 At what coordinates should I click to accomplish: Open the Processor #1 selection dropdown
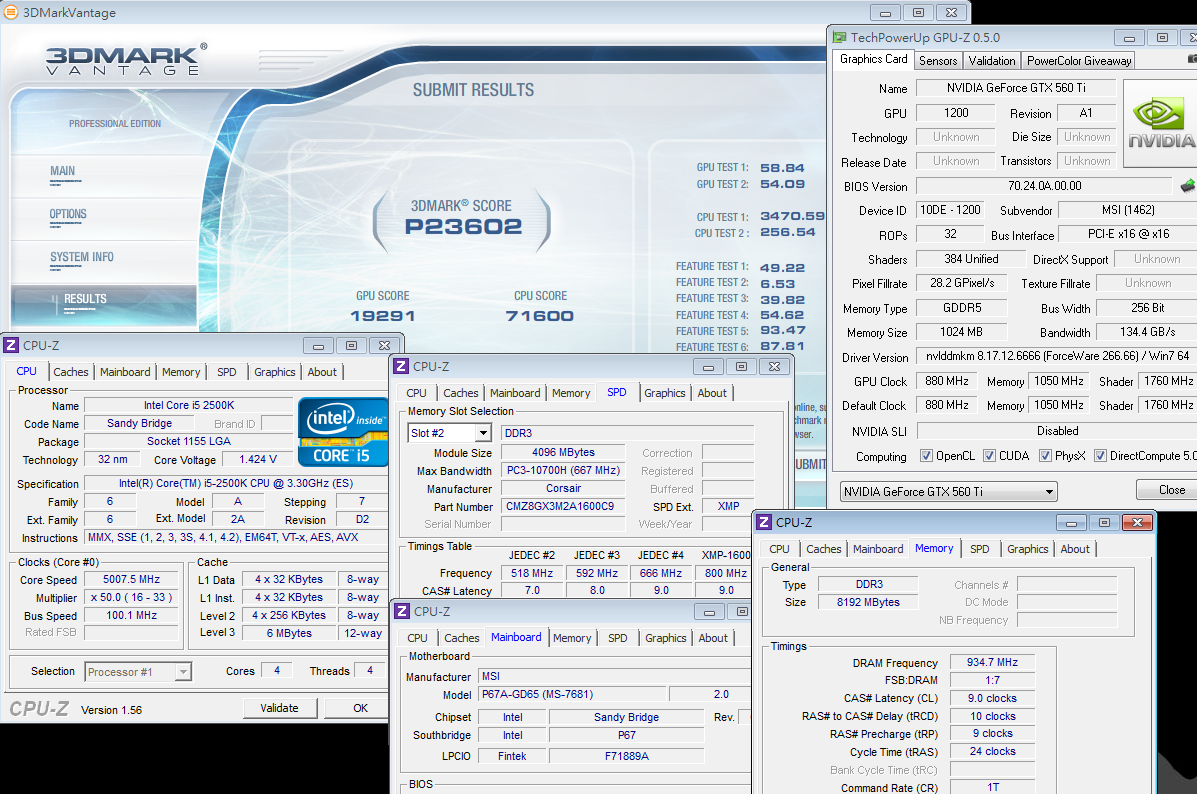coord(137,672)
